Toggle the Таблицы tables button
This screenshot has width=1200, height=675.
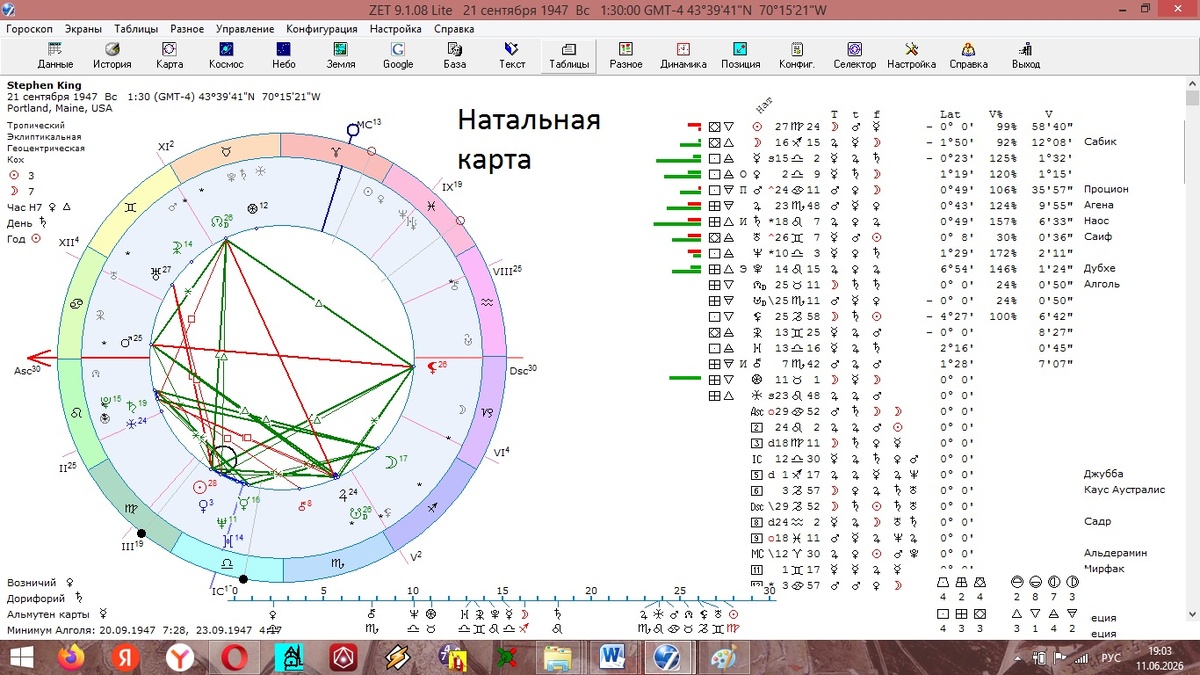tap(569, 55)
